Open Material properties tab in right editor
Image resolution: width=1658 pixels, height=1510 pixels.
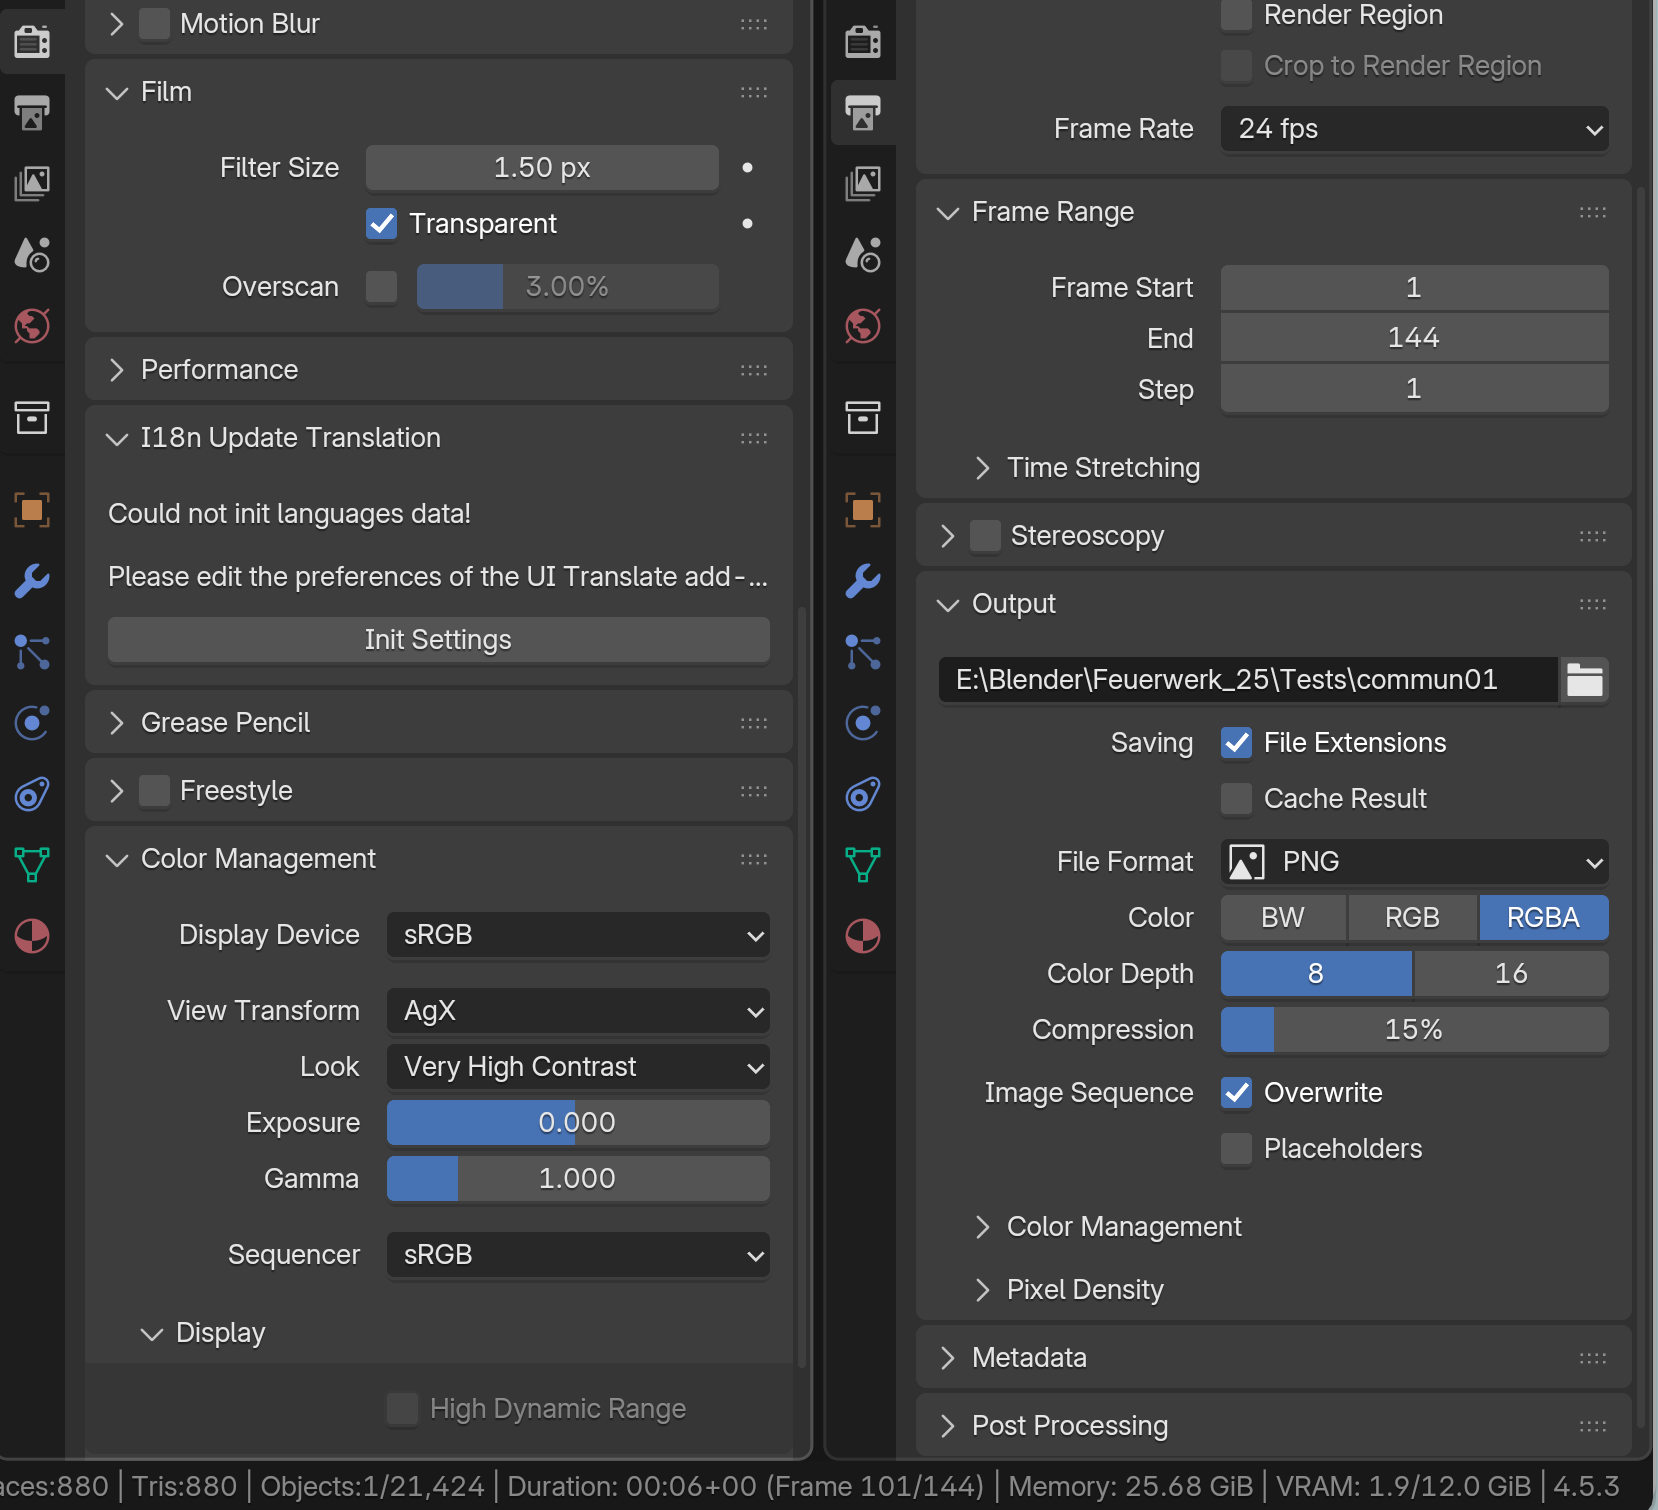click(x=863, y=937)
